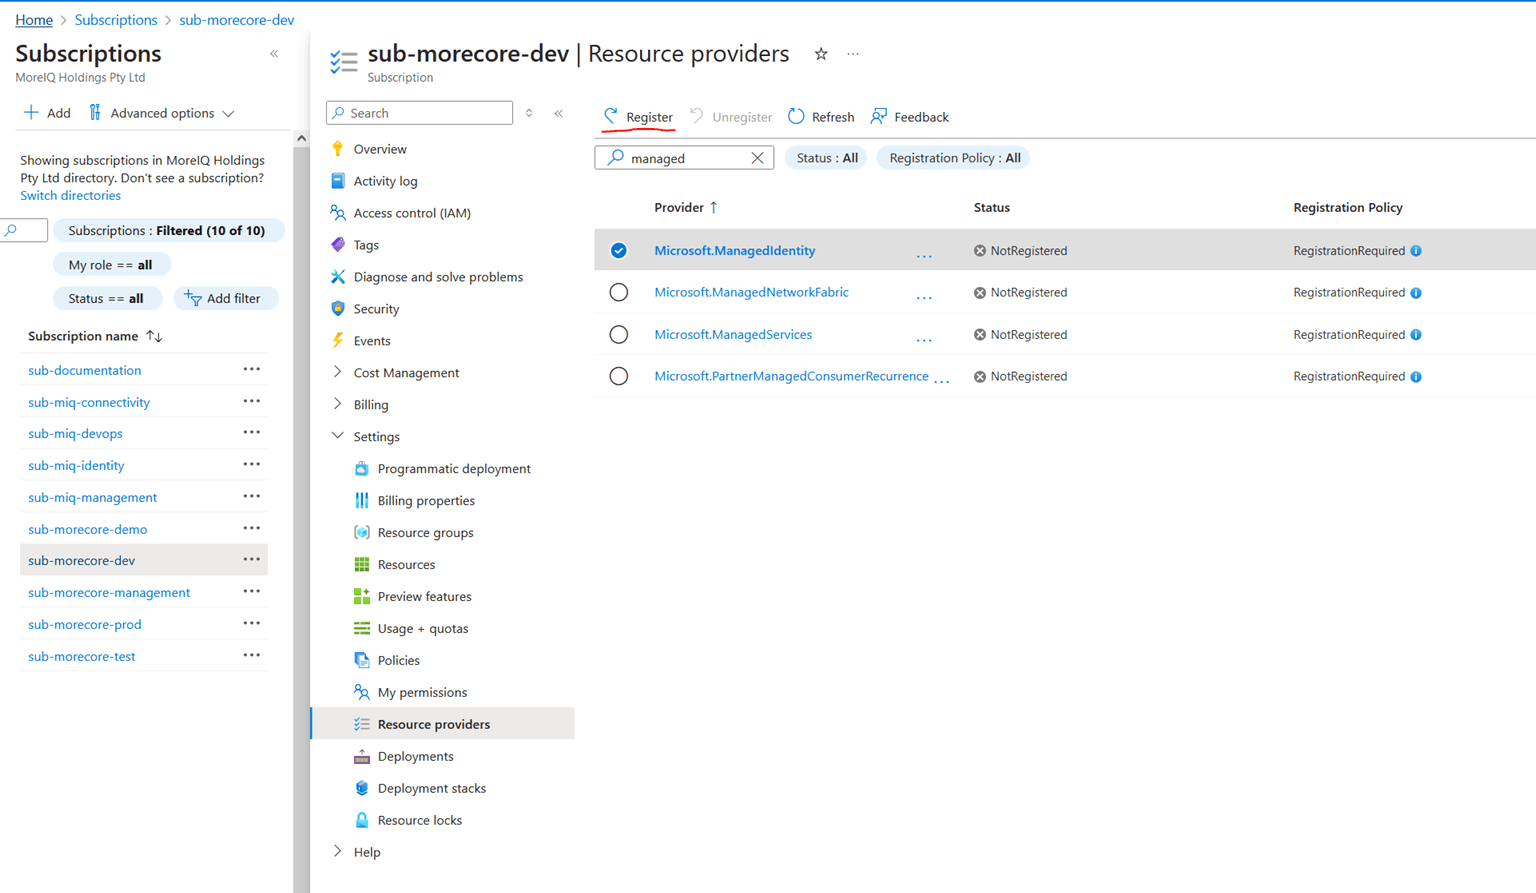Select the Microsoft.ManagedNetworkFabric radio button

point(619,292)
